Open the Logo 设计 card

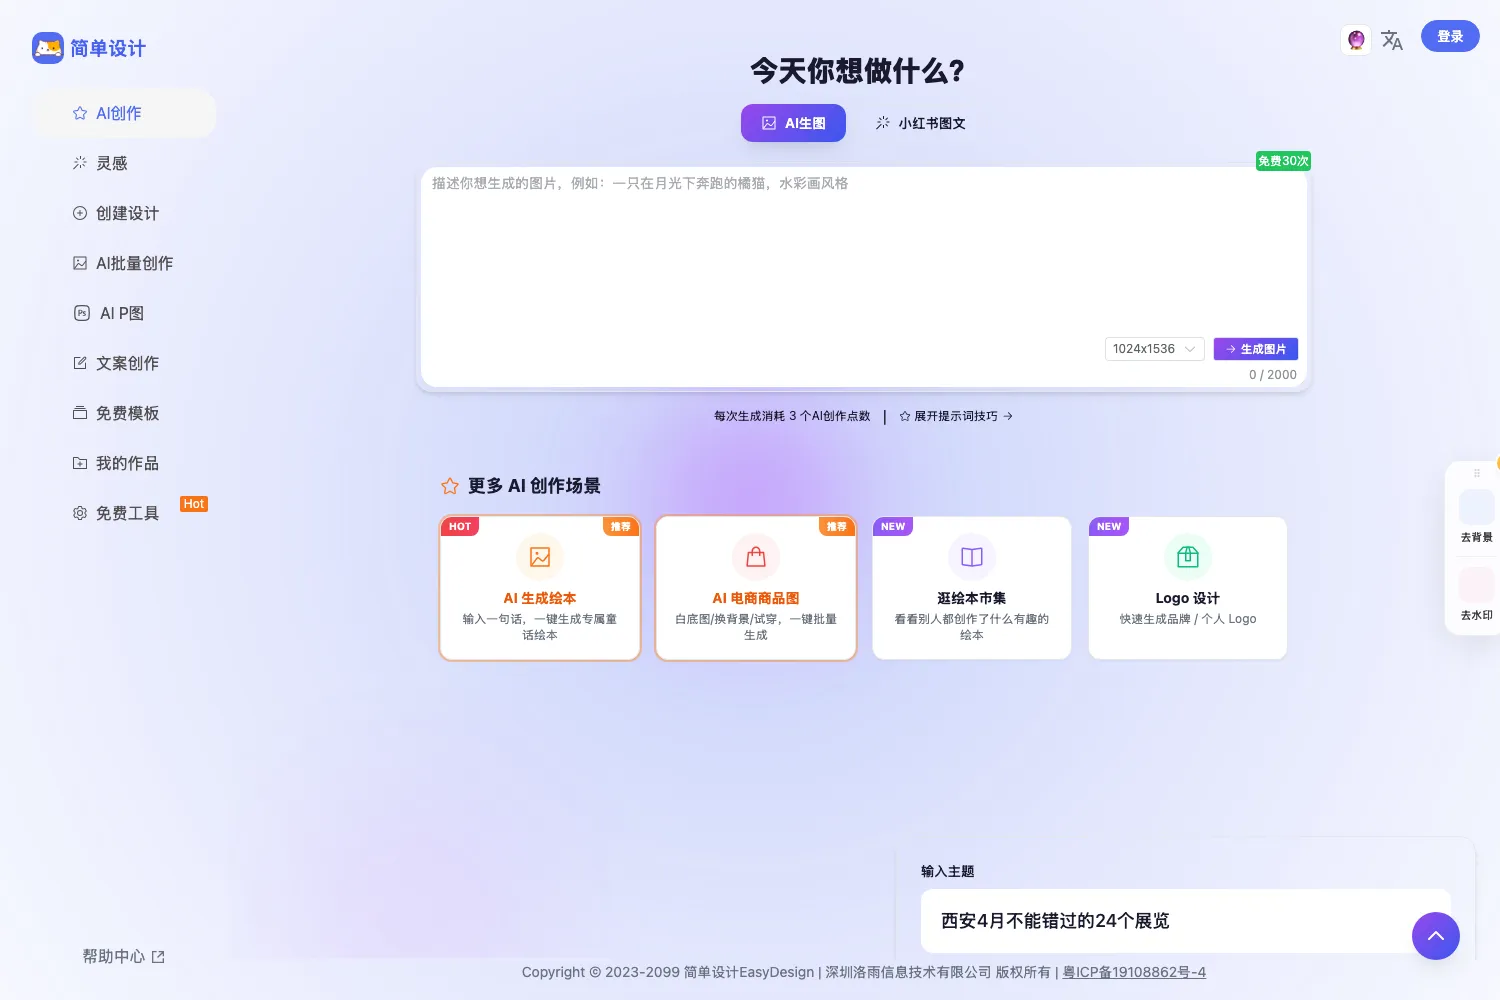[1188, 588]
